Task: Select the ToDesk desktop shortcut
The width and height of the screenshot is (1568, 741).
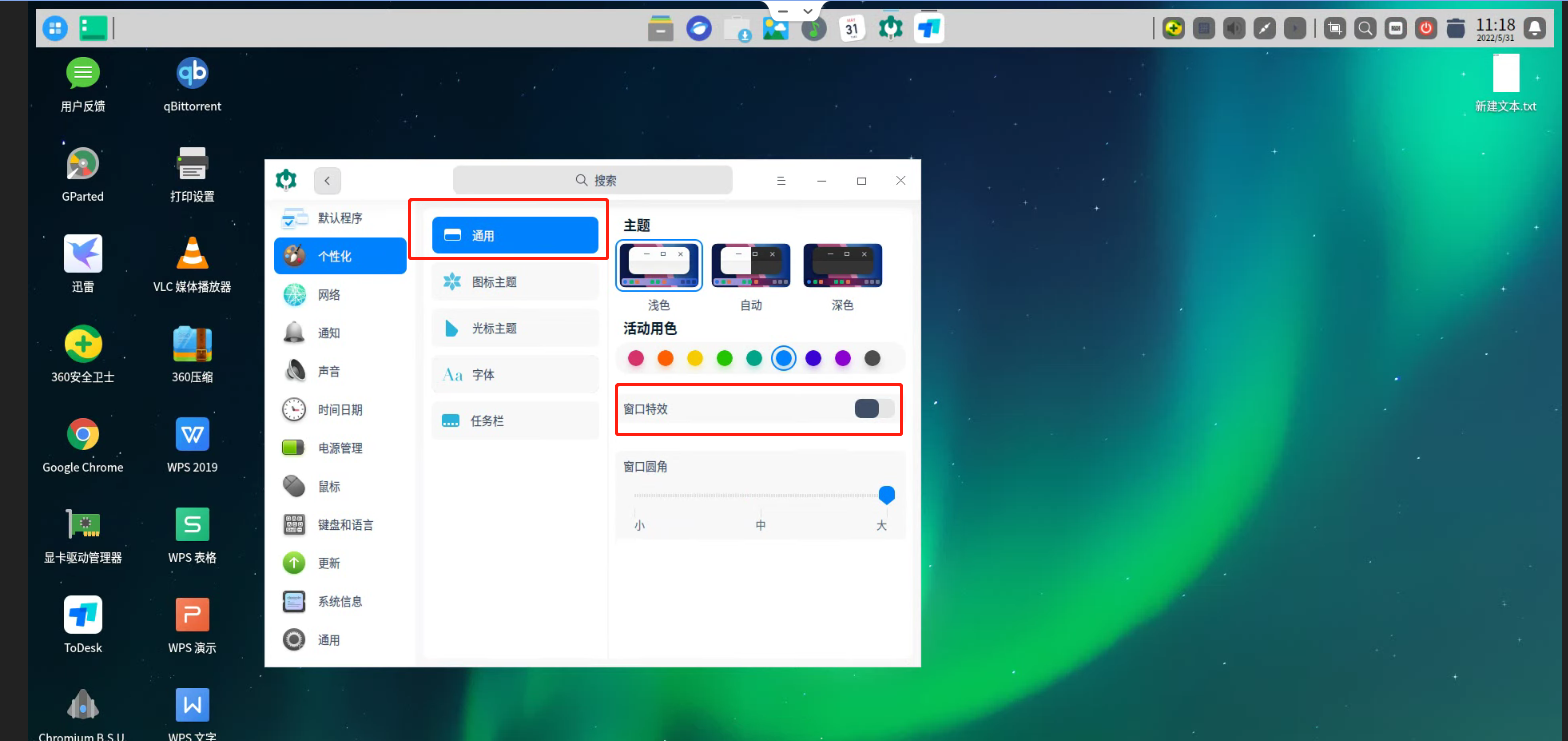Action: coord(83,625)
